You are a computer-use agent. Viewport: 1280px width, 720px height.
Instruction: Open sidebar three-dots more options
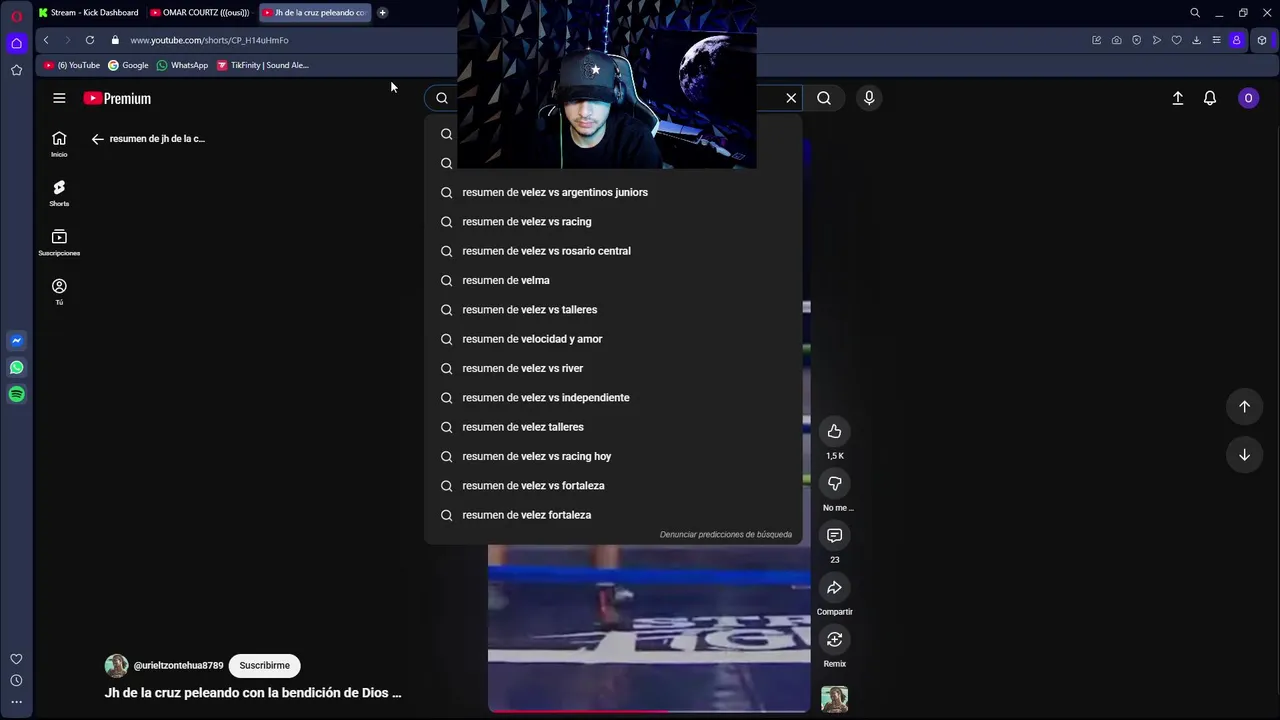pyautogui.click(x=16, y=702)
